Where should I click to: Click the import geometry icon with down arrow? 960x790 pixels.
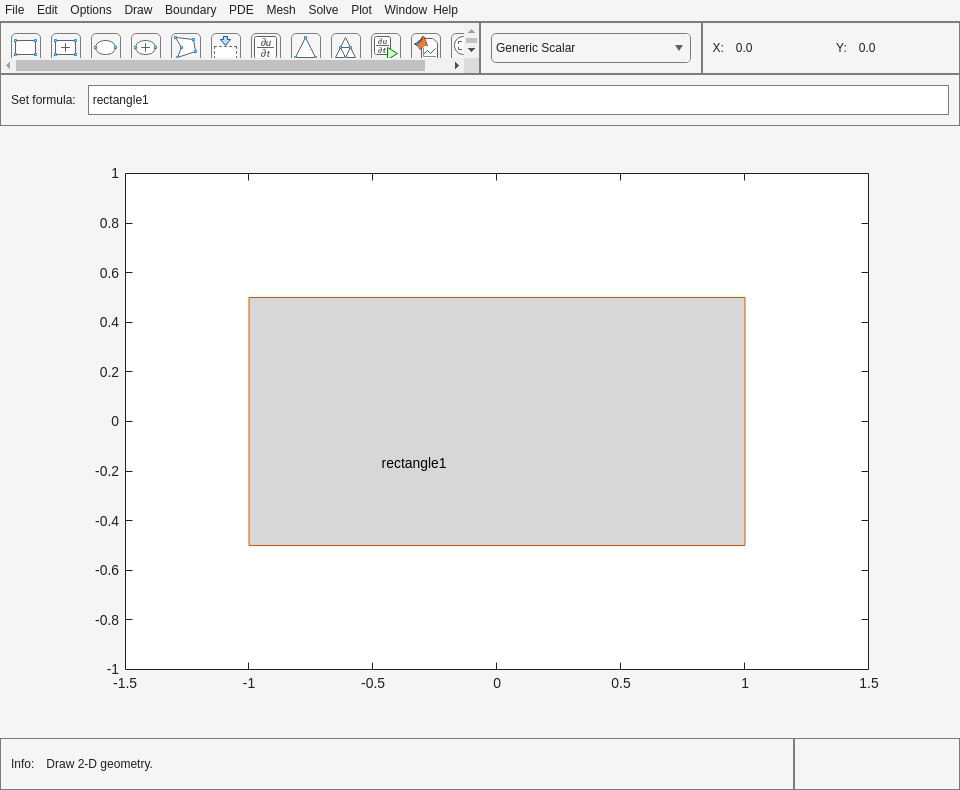pos(226,47)
